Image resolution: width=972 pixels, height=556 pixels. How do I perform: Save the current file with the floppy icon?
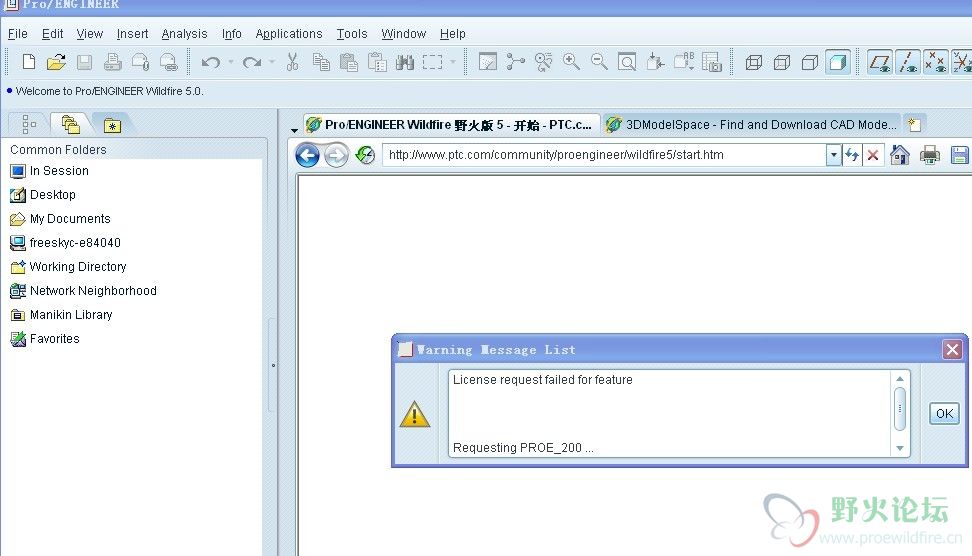coord(84,61)
